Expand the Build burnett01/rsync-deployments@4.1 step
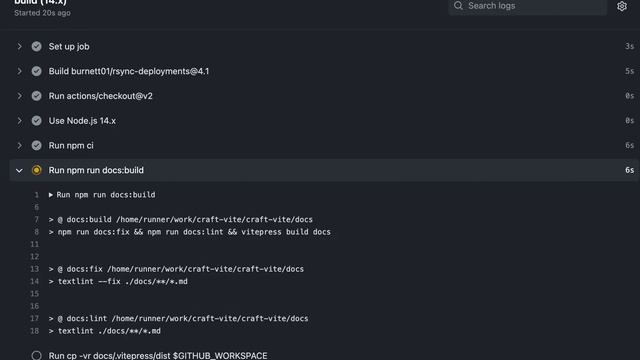 [19, 71]
